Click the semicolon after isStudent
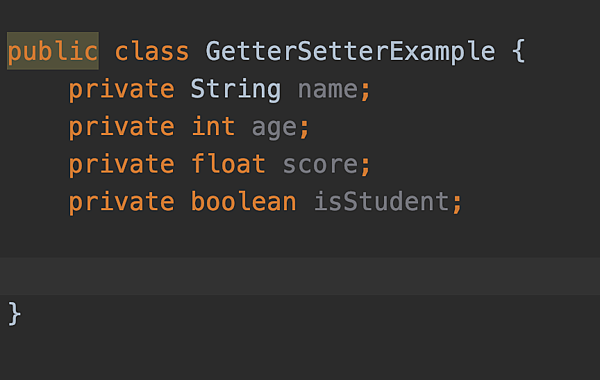This screenshot has height=380, width=600. click(457, 204)
